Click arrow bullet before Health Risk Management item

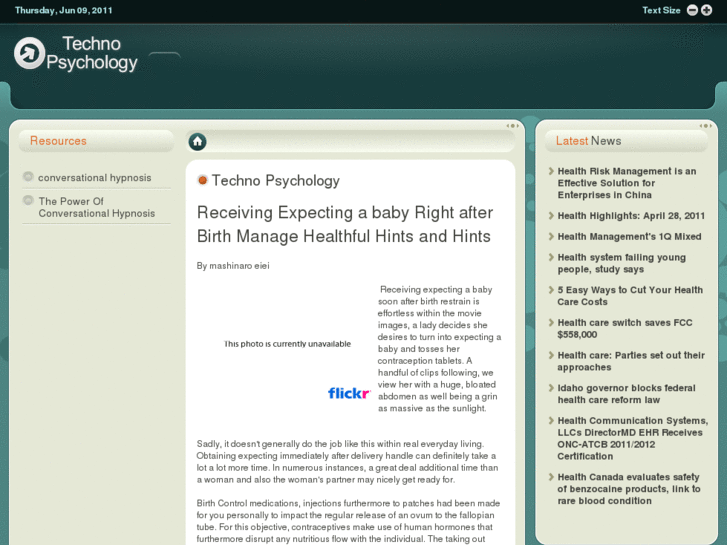coord(551,171)
